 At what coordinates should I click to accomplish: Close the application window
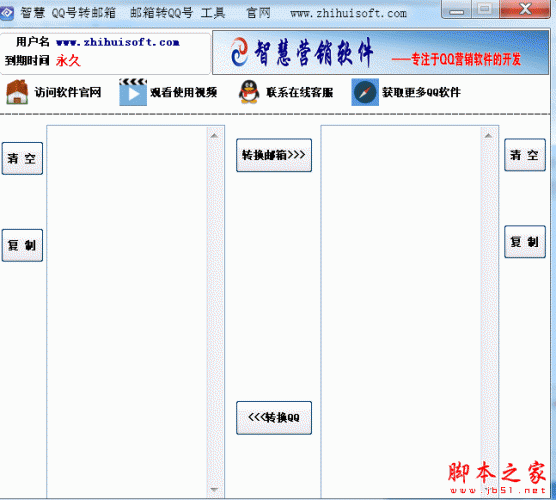(525, 9)
